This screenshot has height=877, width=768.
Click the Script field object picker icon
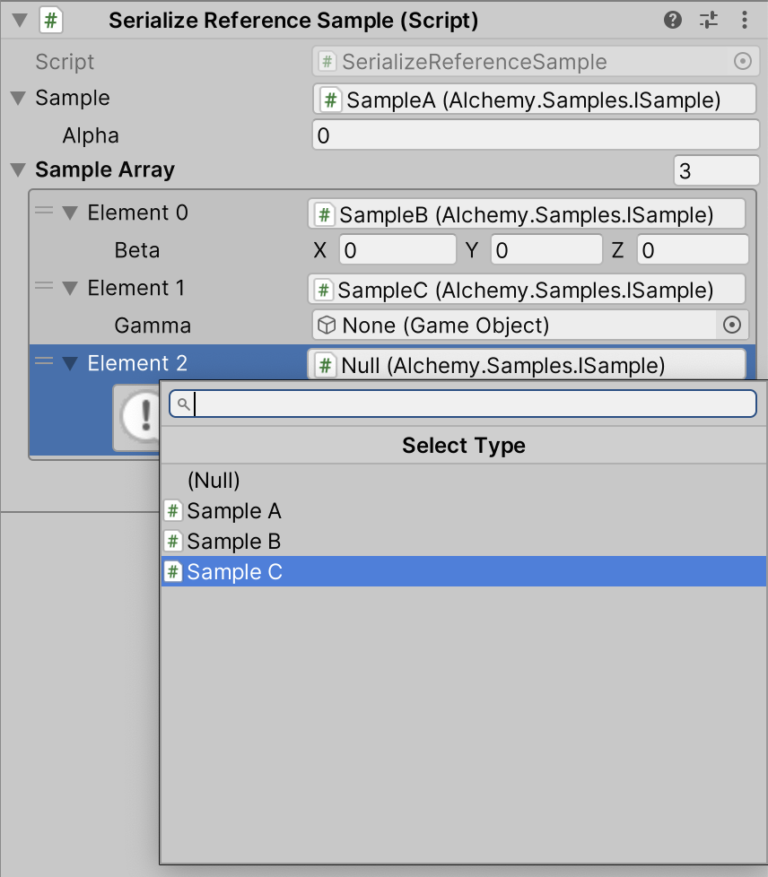[x=742, y=62]
